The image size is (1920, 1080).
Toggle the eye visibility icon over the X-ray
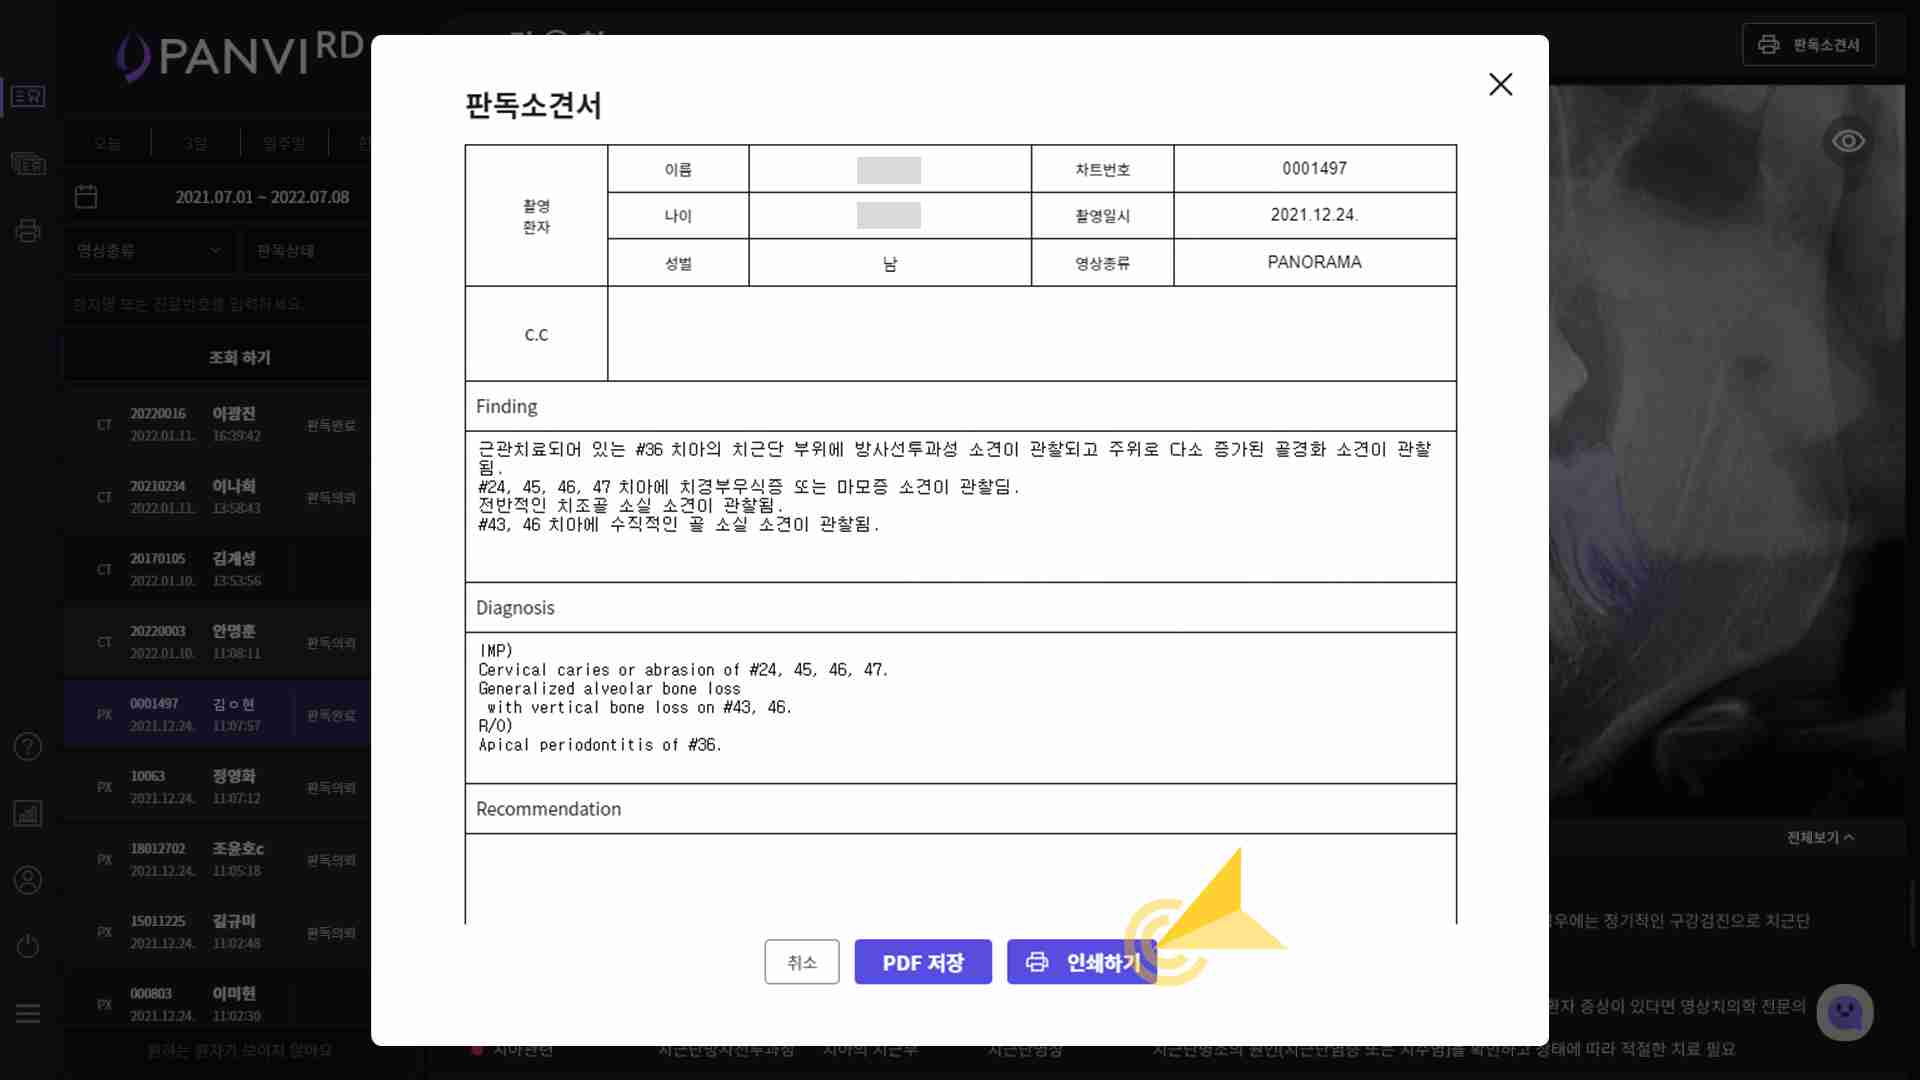click(1848, 141)
